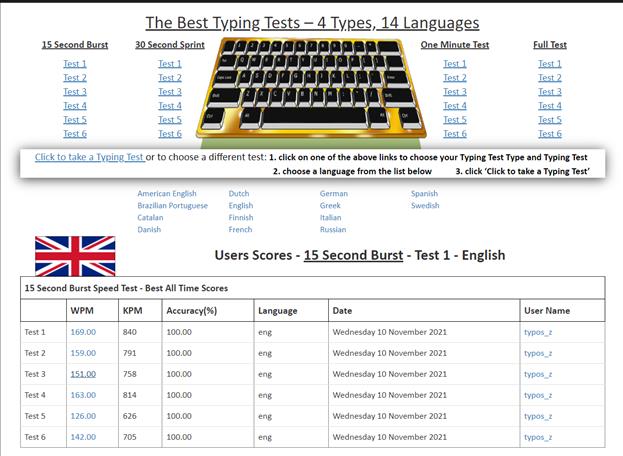Screen dimensions: 623x456
Task: Open Test 3 under 30 Second Sprint
Action: point(170,92)
